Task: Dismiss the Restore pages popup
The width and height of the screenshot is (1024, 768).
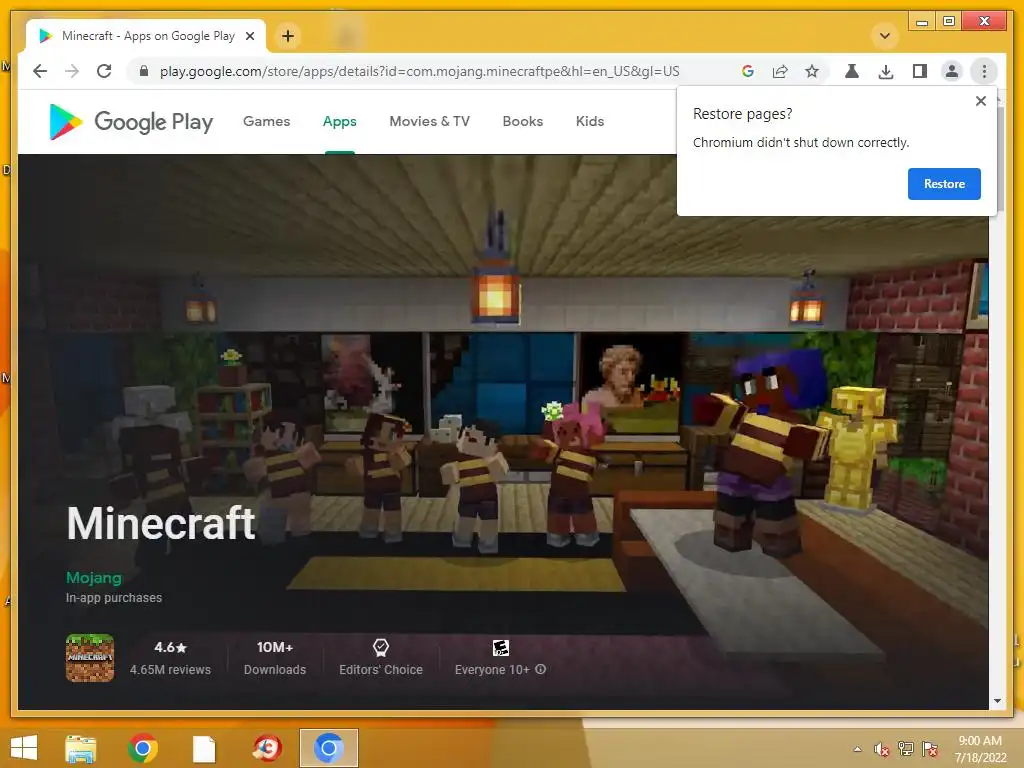Action: click(x=980, y=101)
